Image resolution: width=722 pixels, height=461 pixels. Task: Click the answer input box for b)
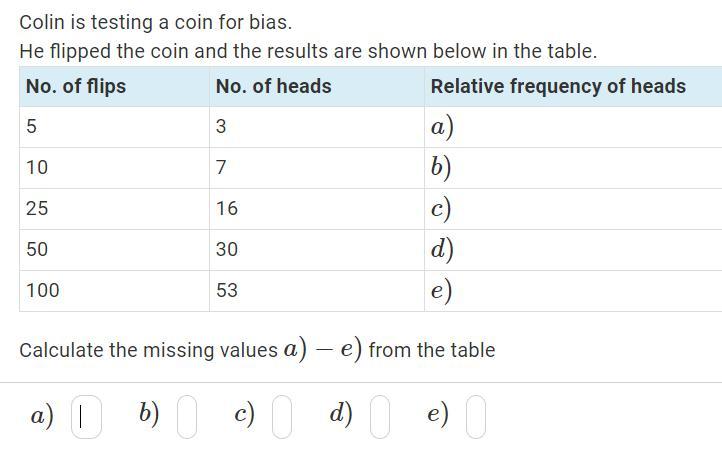click(186, 417)
